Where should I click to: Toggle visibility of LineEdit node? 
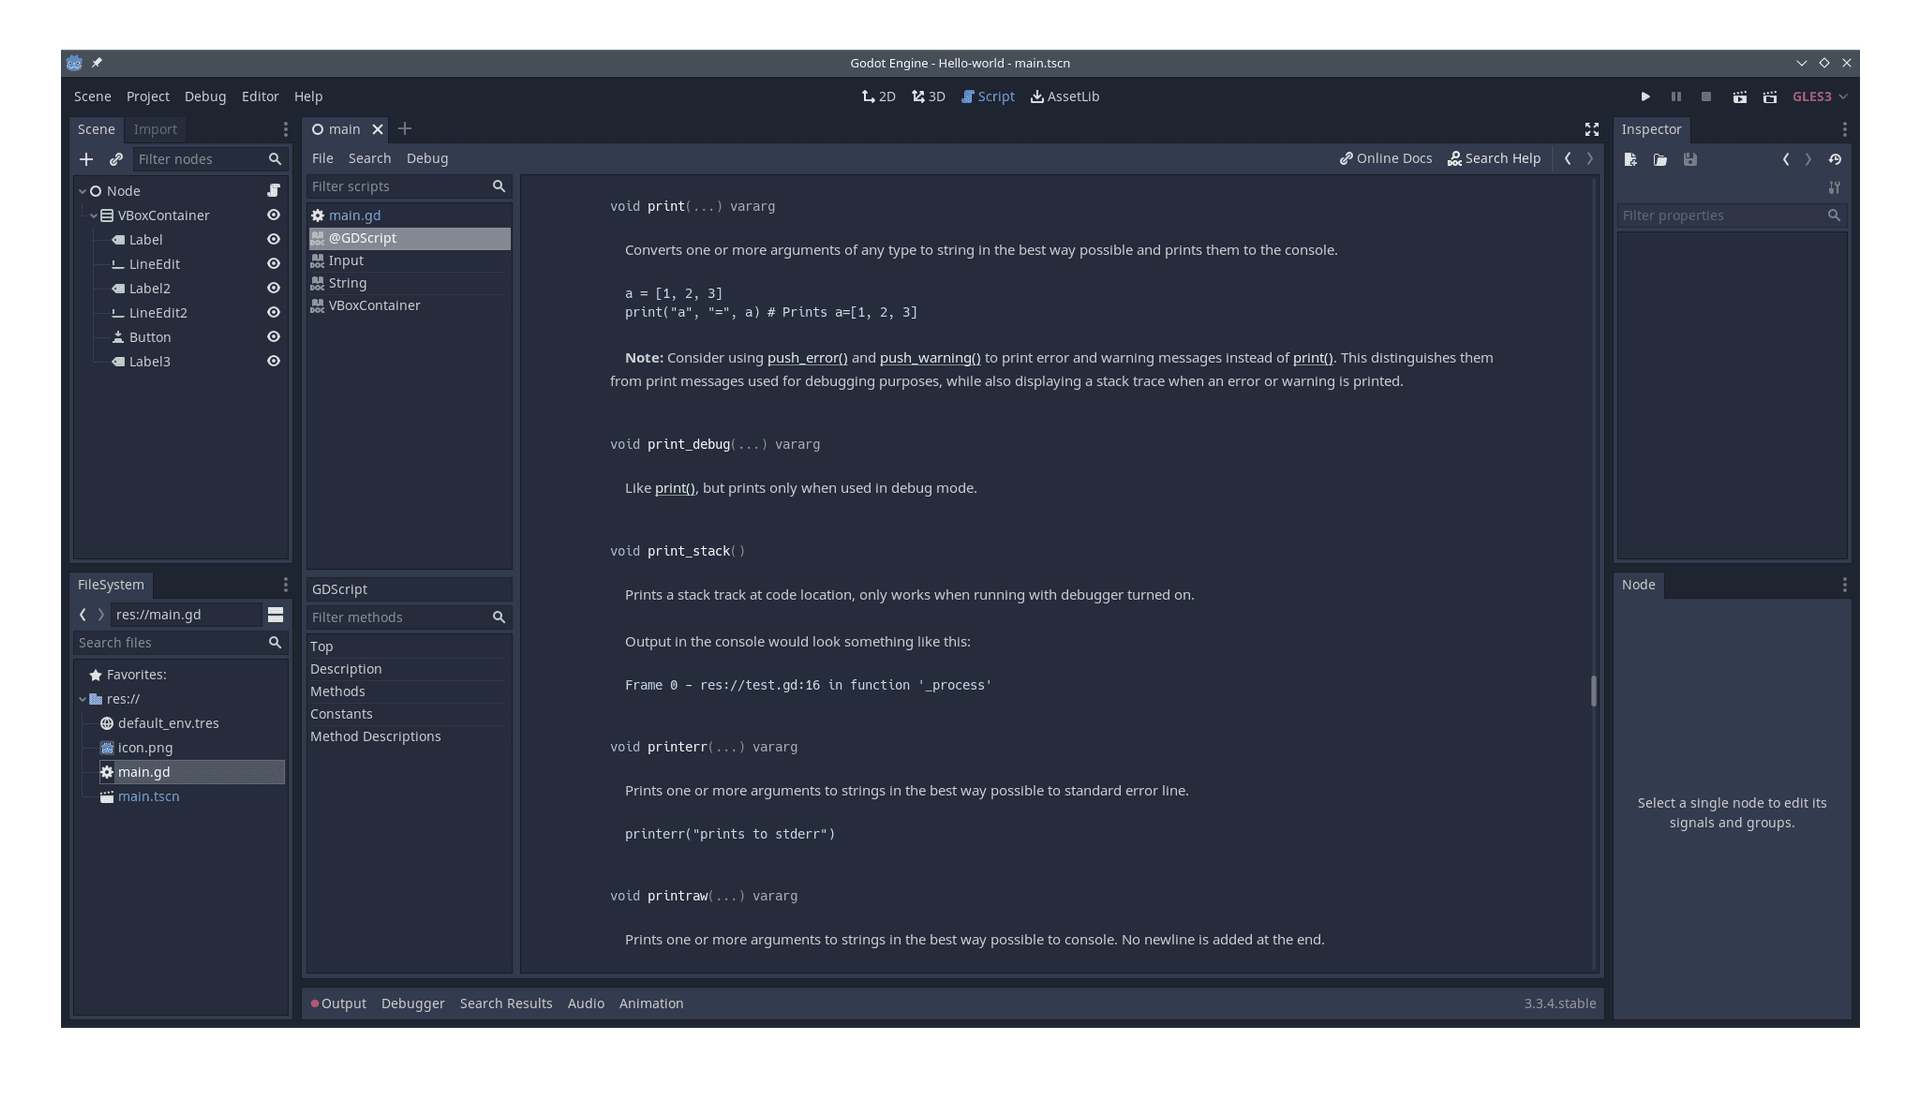tap(273, 264)
